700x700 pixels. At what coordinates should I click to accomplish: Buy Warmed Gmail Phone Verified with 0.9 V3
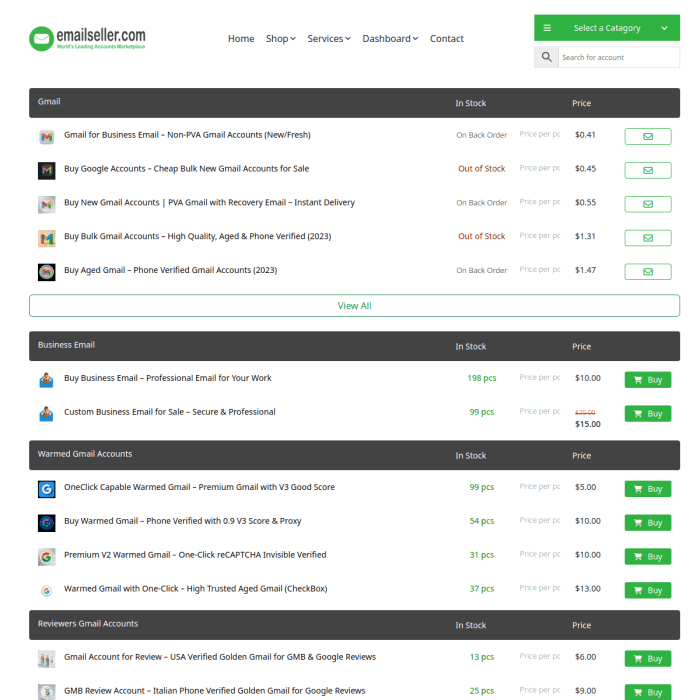coord(648,523)
